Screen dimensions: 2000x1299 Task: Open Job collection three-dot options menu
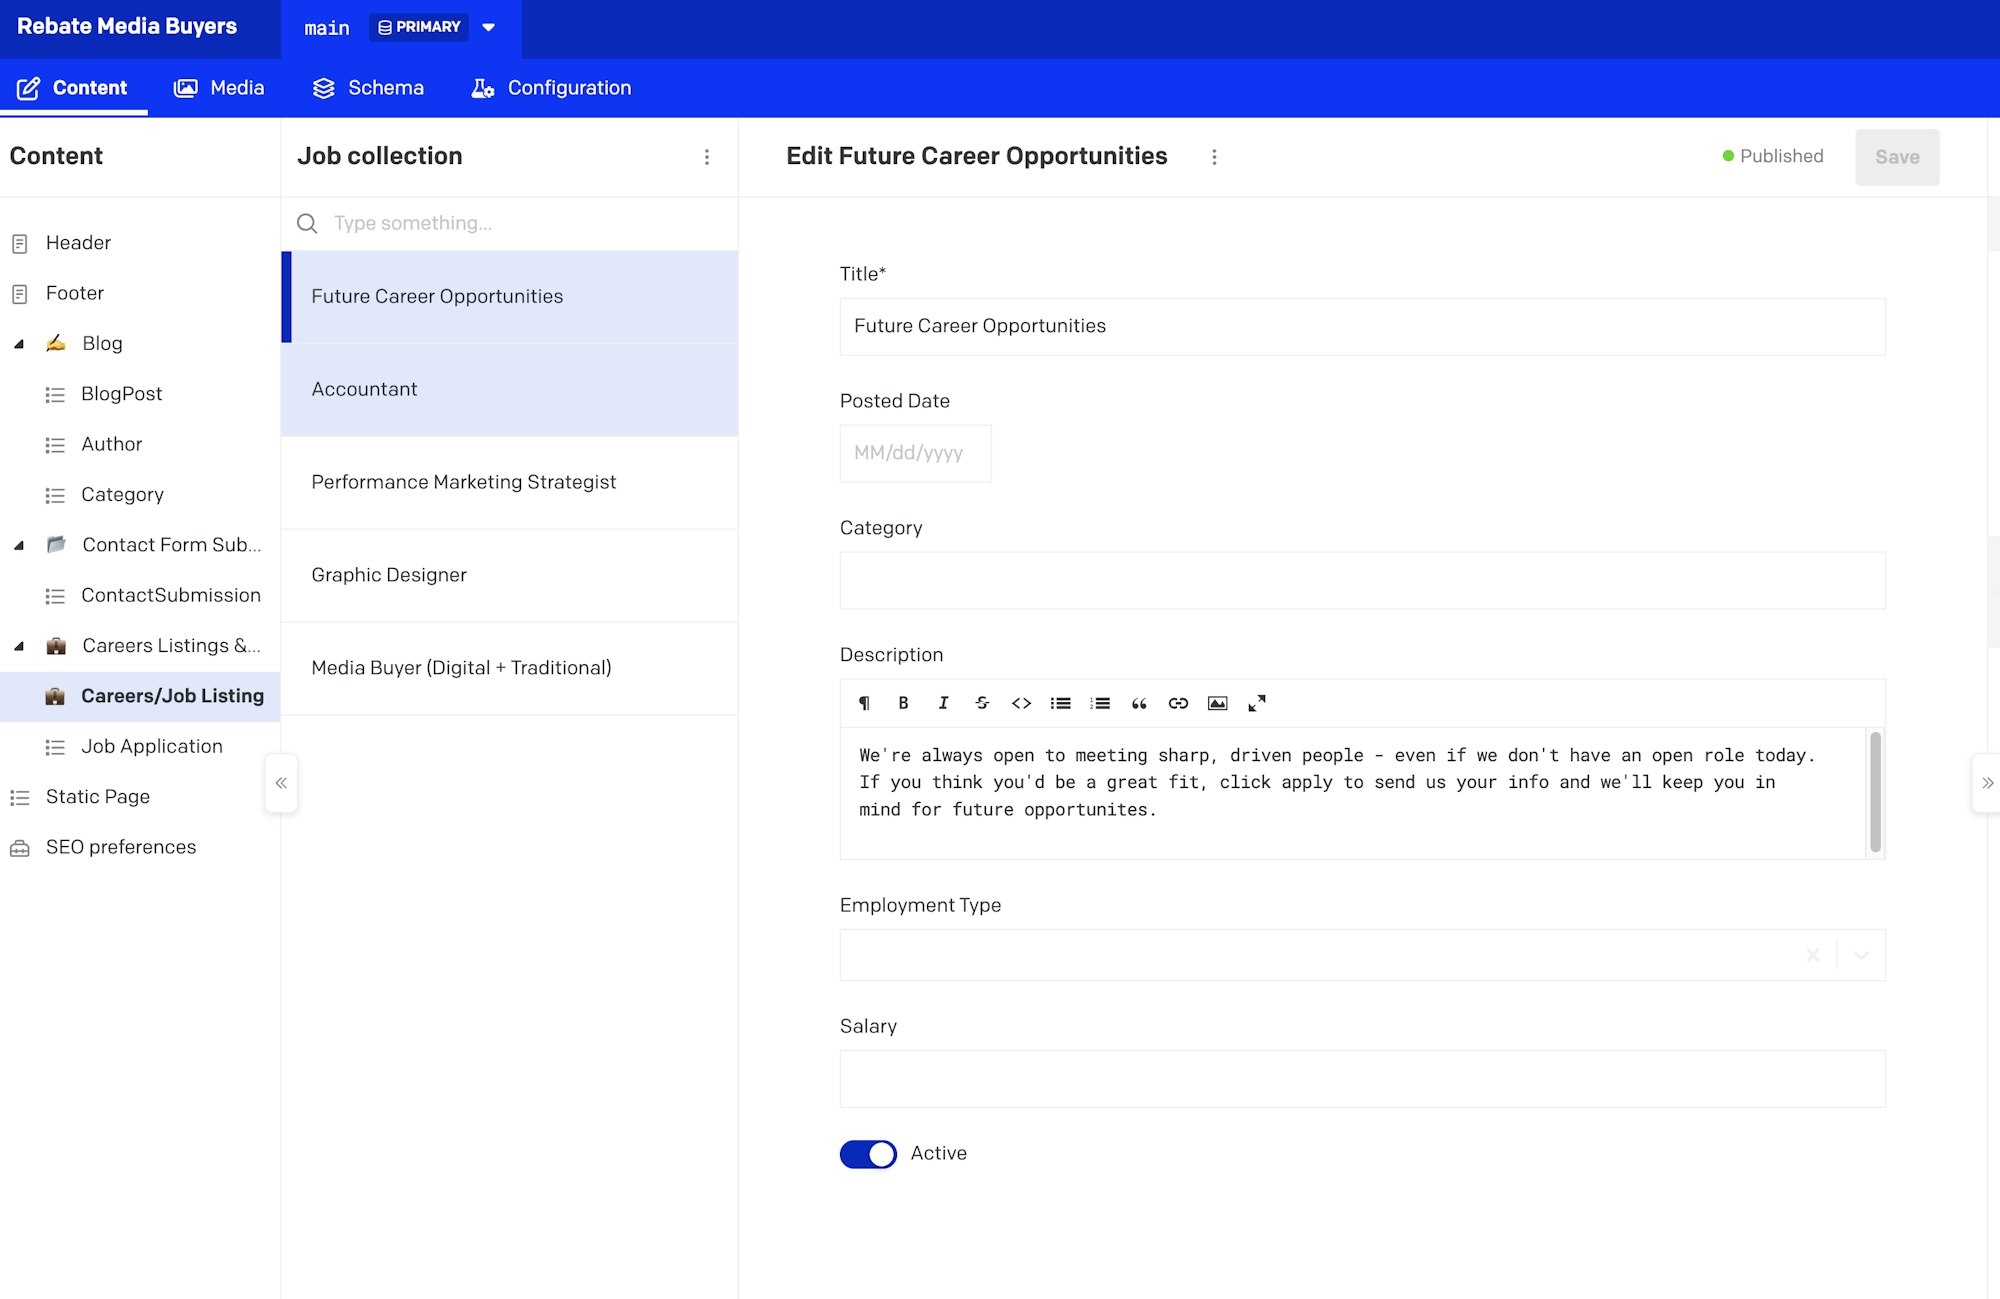tap(707, 157)
